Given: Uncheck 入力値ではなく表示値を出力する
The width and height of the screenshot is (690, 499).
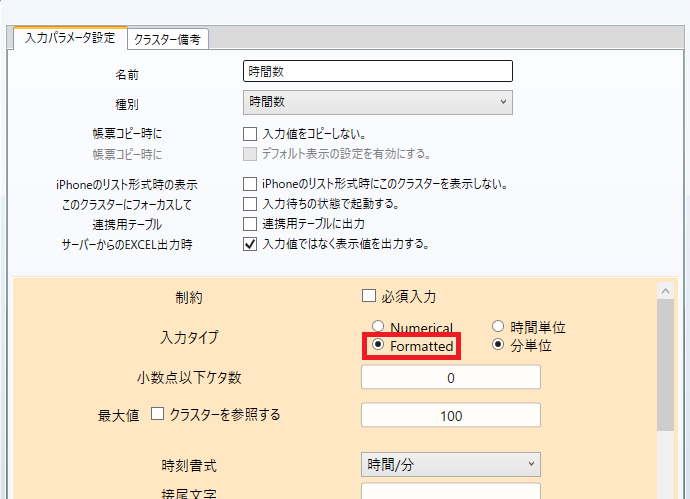Looking at the screenshot, I should pyautogui.click(x=250, y=243).
